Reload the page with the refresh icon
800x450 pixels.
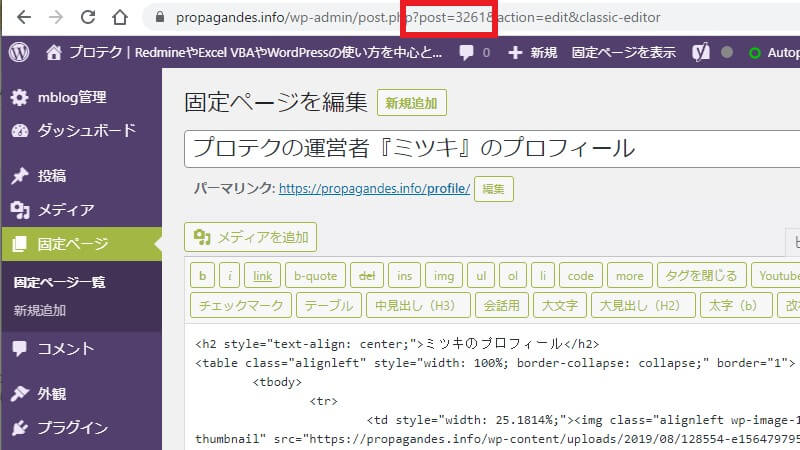(x=88, y=18)
